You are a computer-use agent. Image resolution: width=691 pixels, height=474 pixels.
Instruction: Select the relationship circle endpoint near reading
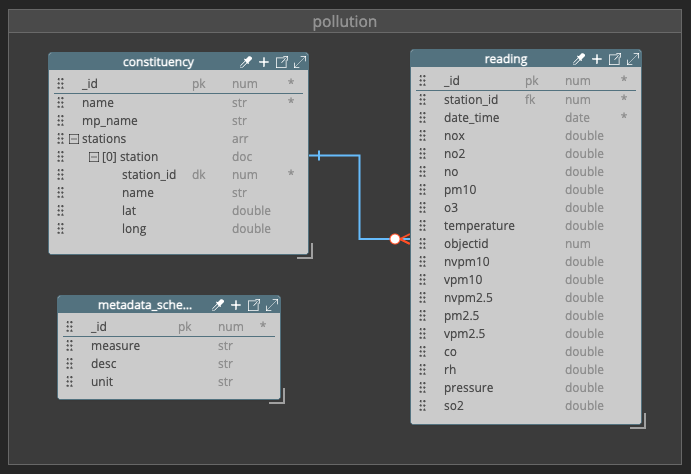(395, 239)
